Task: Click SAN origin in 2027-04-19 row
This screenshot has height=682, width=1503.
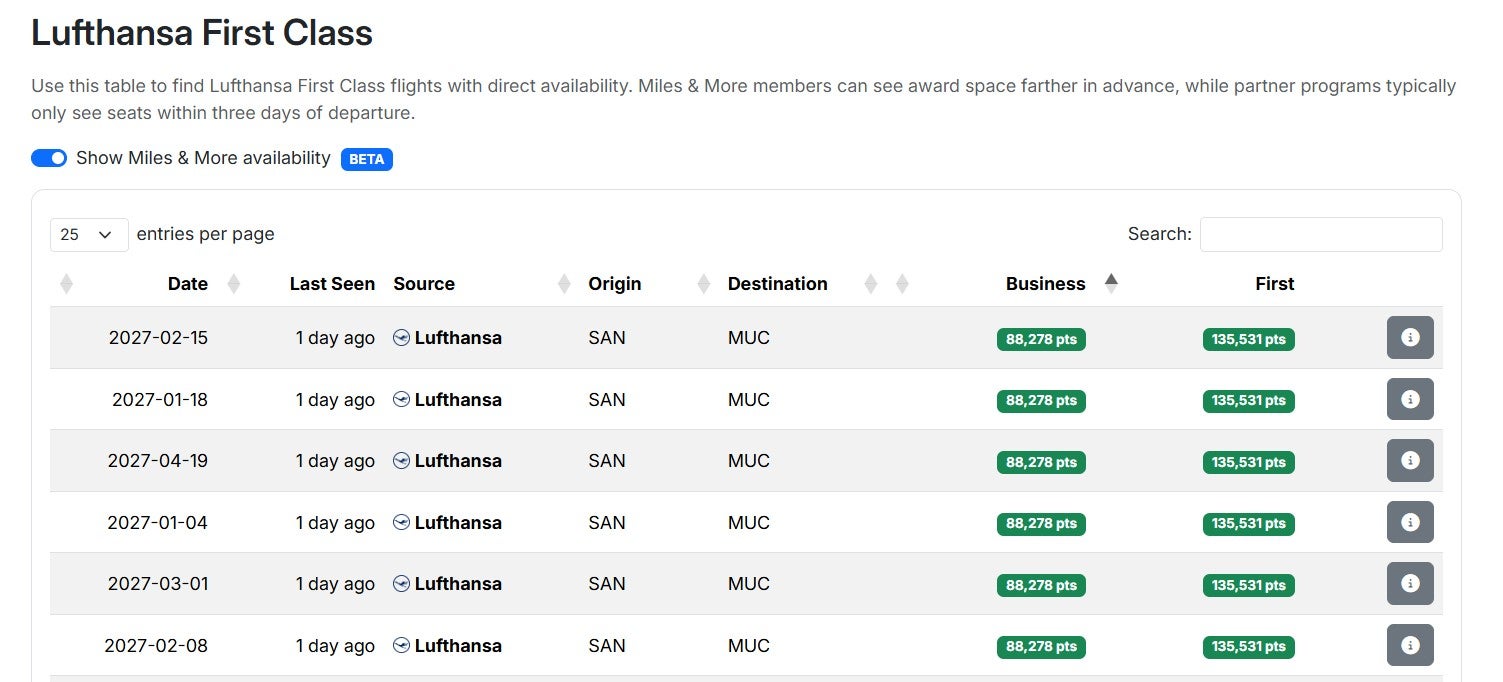Action: click(607, 461)
